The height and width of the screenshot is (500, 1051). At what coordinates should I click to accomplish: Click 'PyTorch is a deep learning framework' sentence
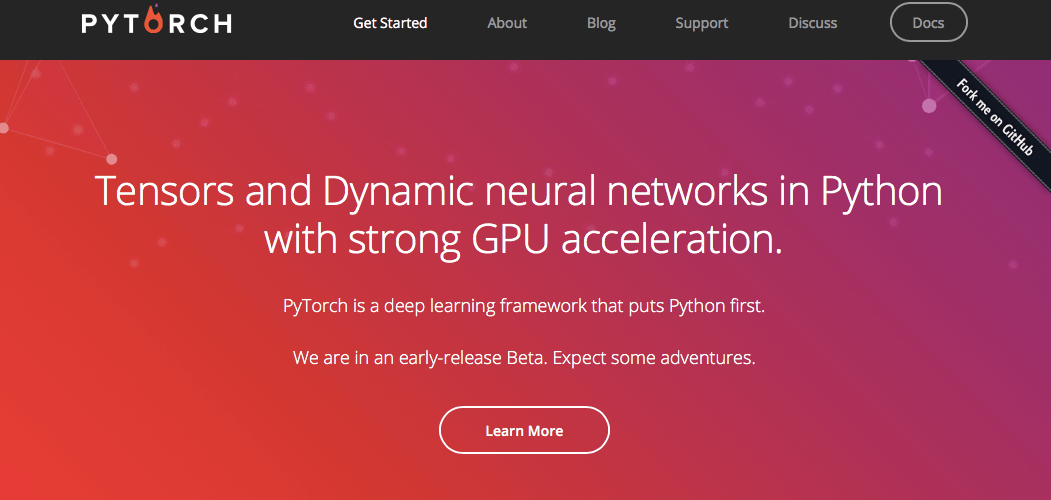523,307
